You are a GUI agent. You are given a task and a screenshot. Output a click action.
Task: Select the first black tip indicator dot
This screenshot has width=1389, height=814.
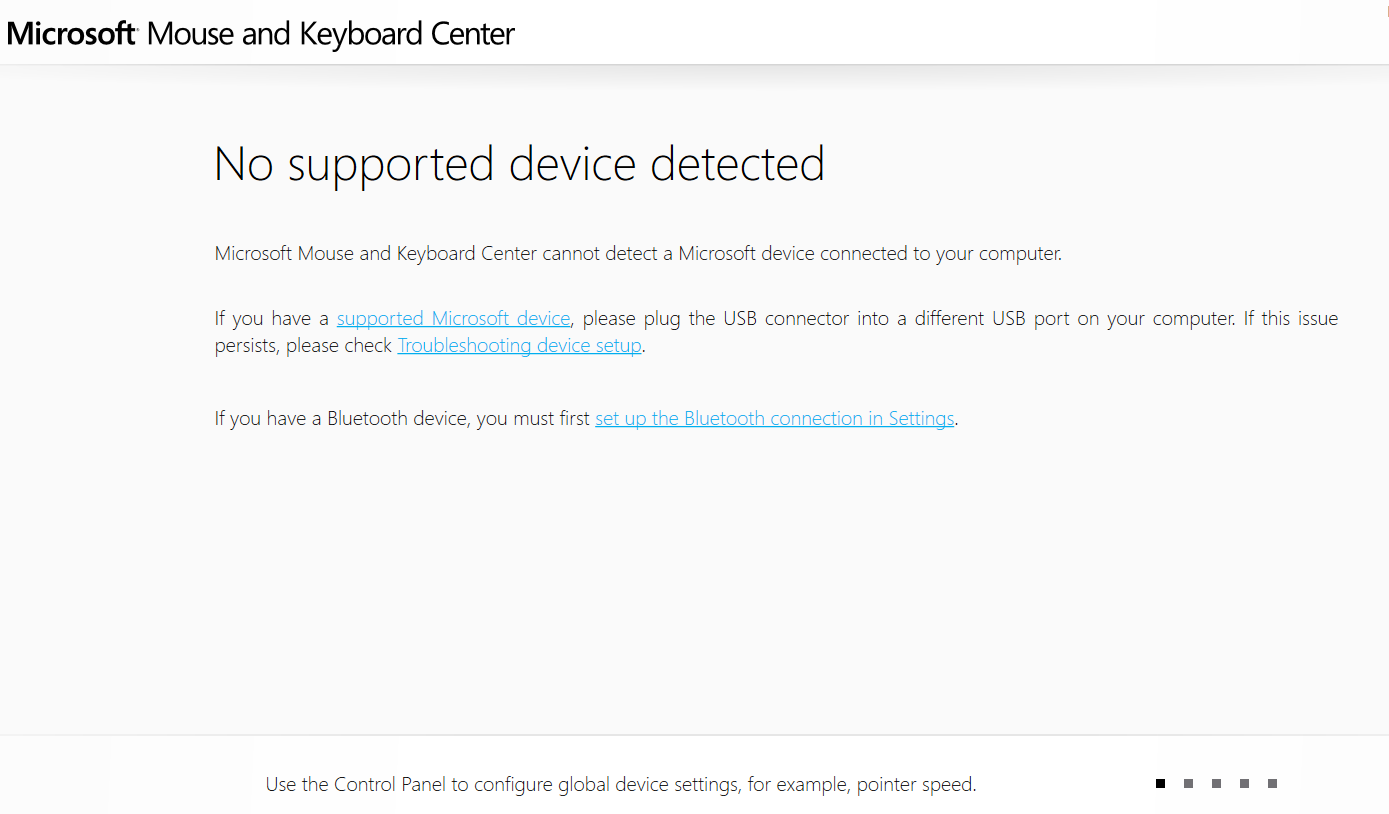click(x=1160, y=784)
